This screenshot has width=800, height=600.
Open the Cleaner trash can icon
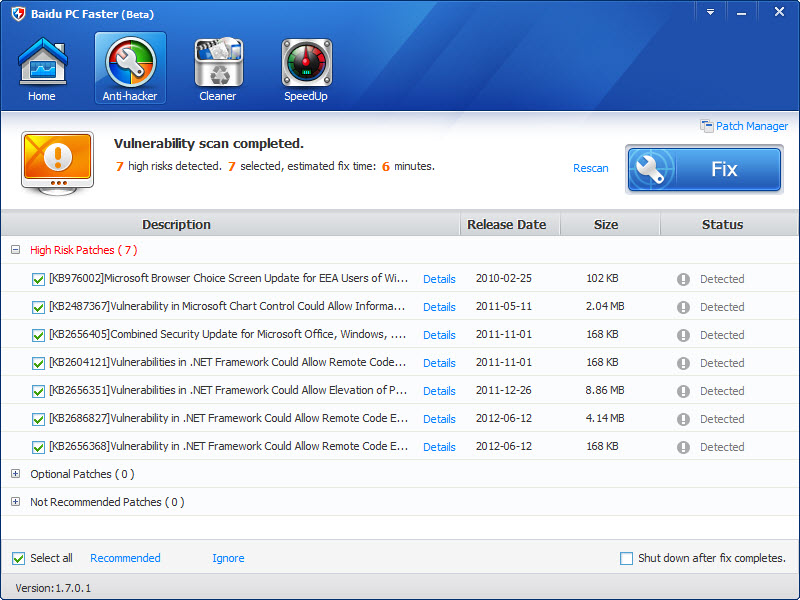pyautogui.click(x=218, y=62)
